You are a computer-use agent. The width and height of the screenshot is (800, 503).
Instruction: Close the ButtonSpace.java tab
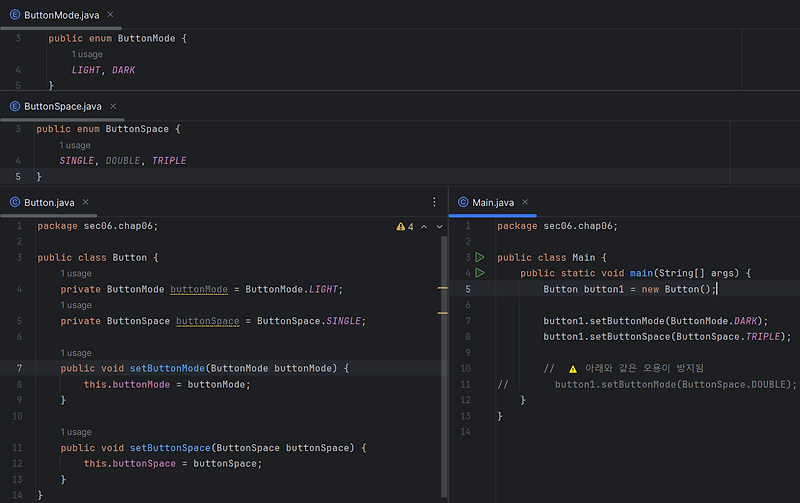(x=113, y=106)
